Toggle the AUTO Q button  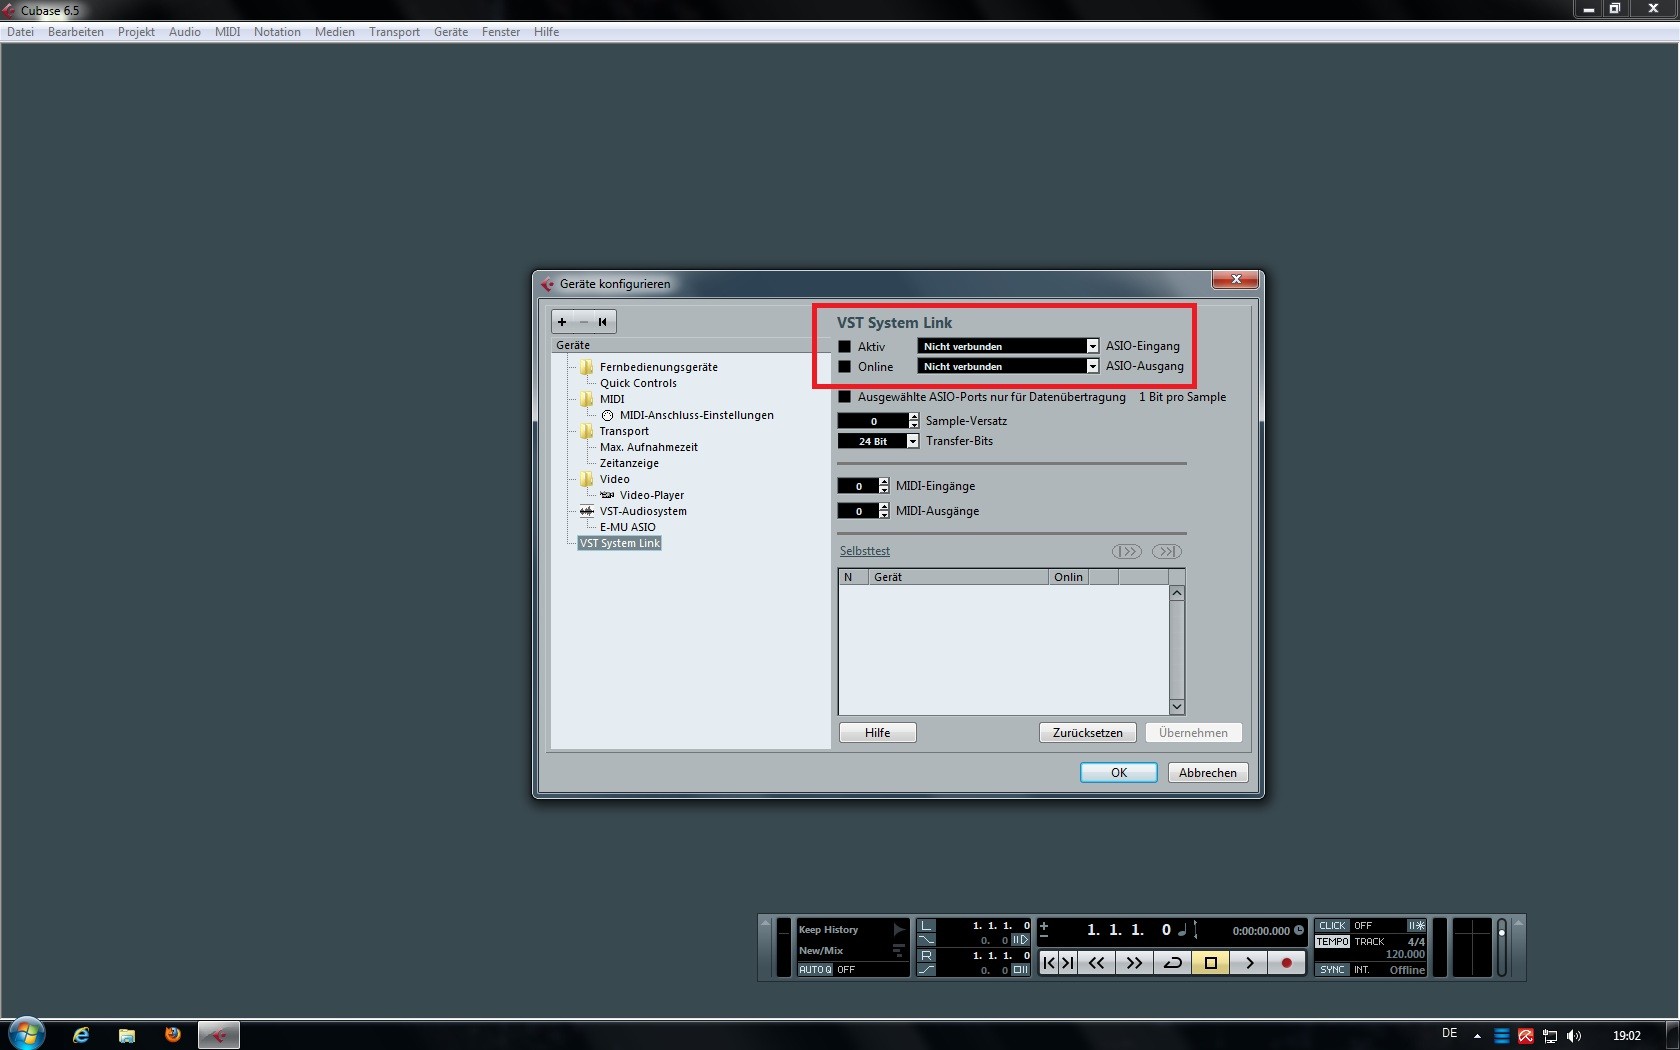click(815, 970)
